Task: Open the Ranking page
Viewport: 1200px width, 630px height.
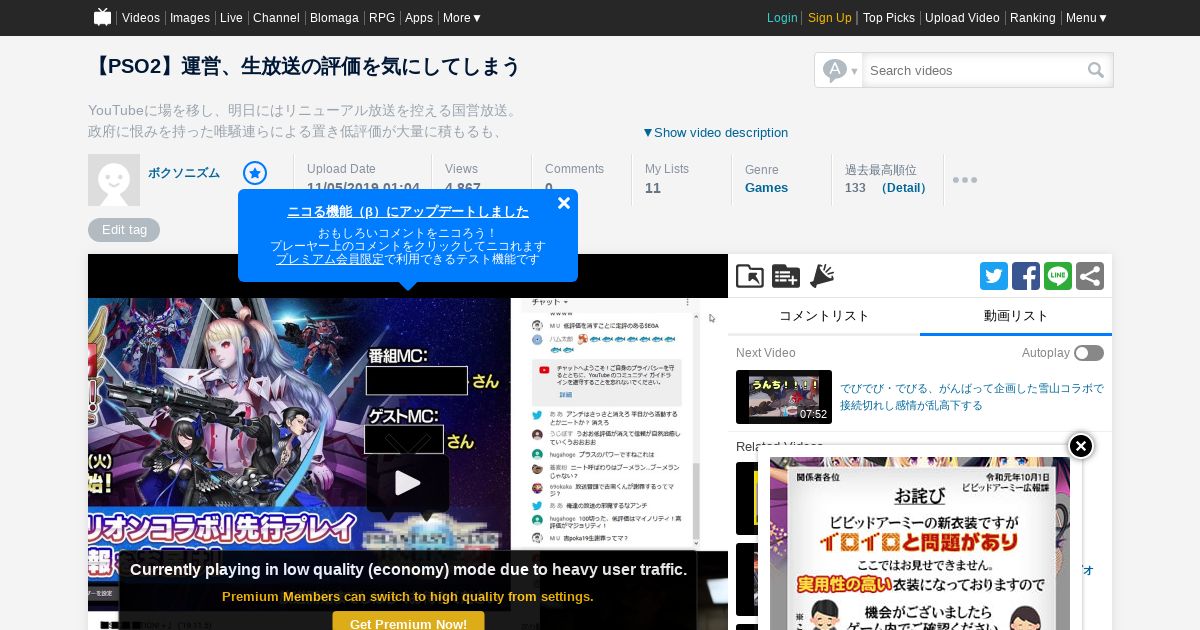Action: 1032,18
